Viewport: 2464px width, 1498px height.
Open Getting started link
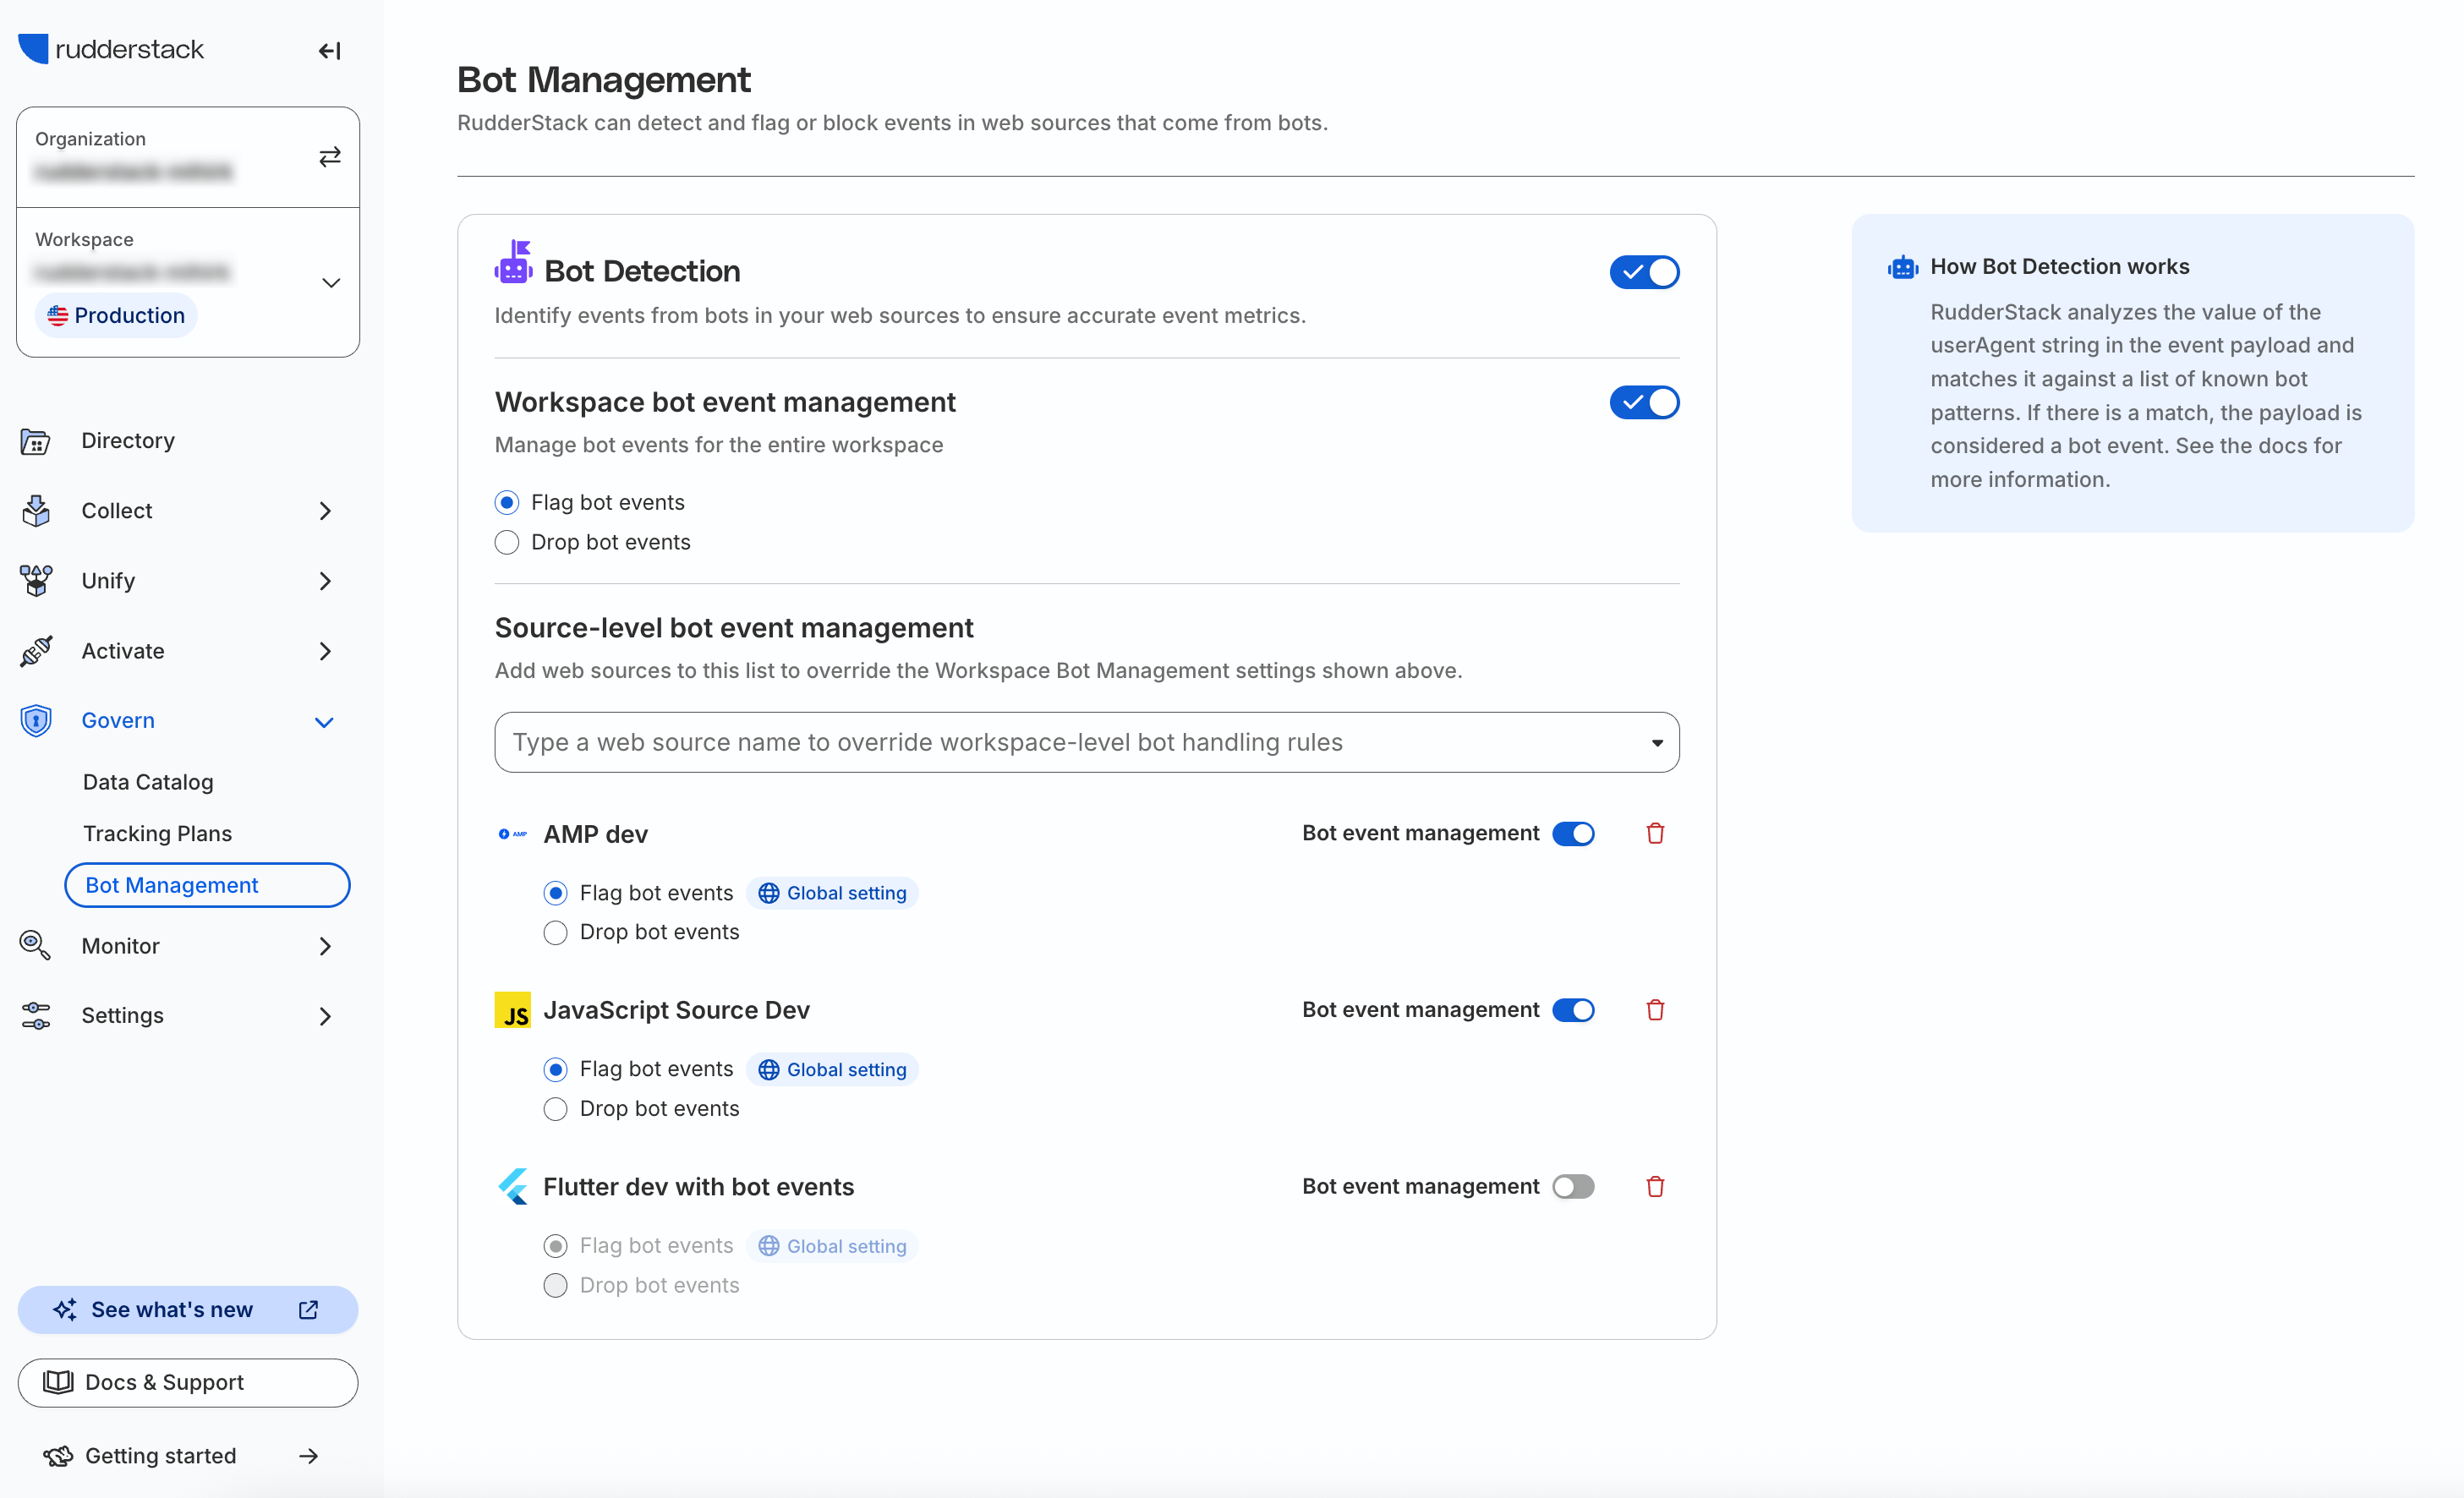coord(160,1456)
